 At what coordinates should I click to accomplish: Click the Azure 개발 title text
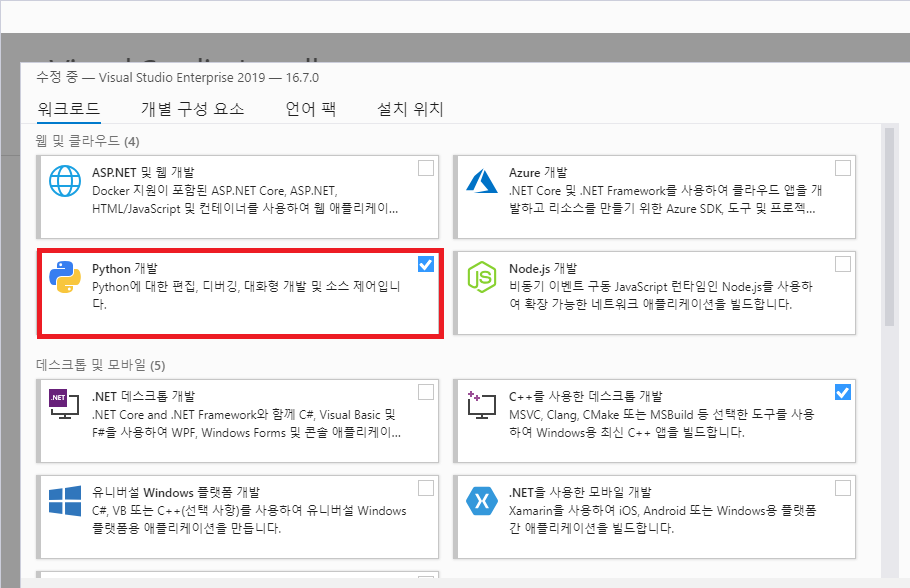click(x=538, y=172)
